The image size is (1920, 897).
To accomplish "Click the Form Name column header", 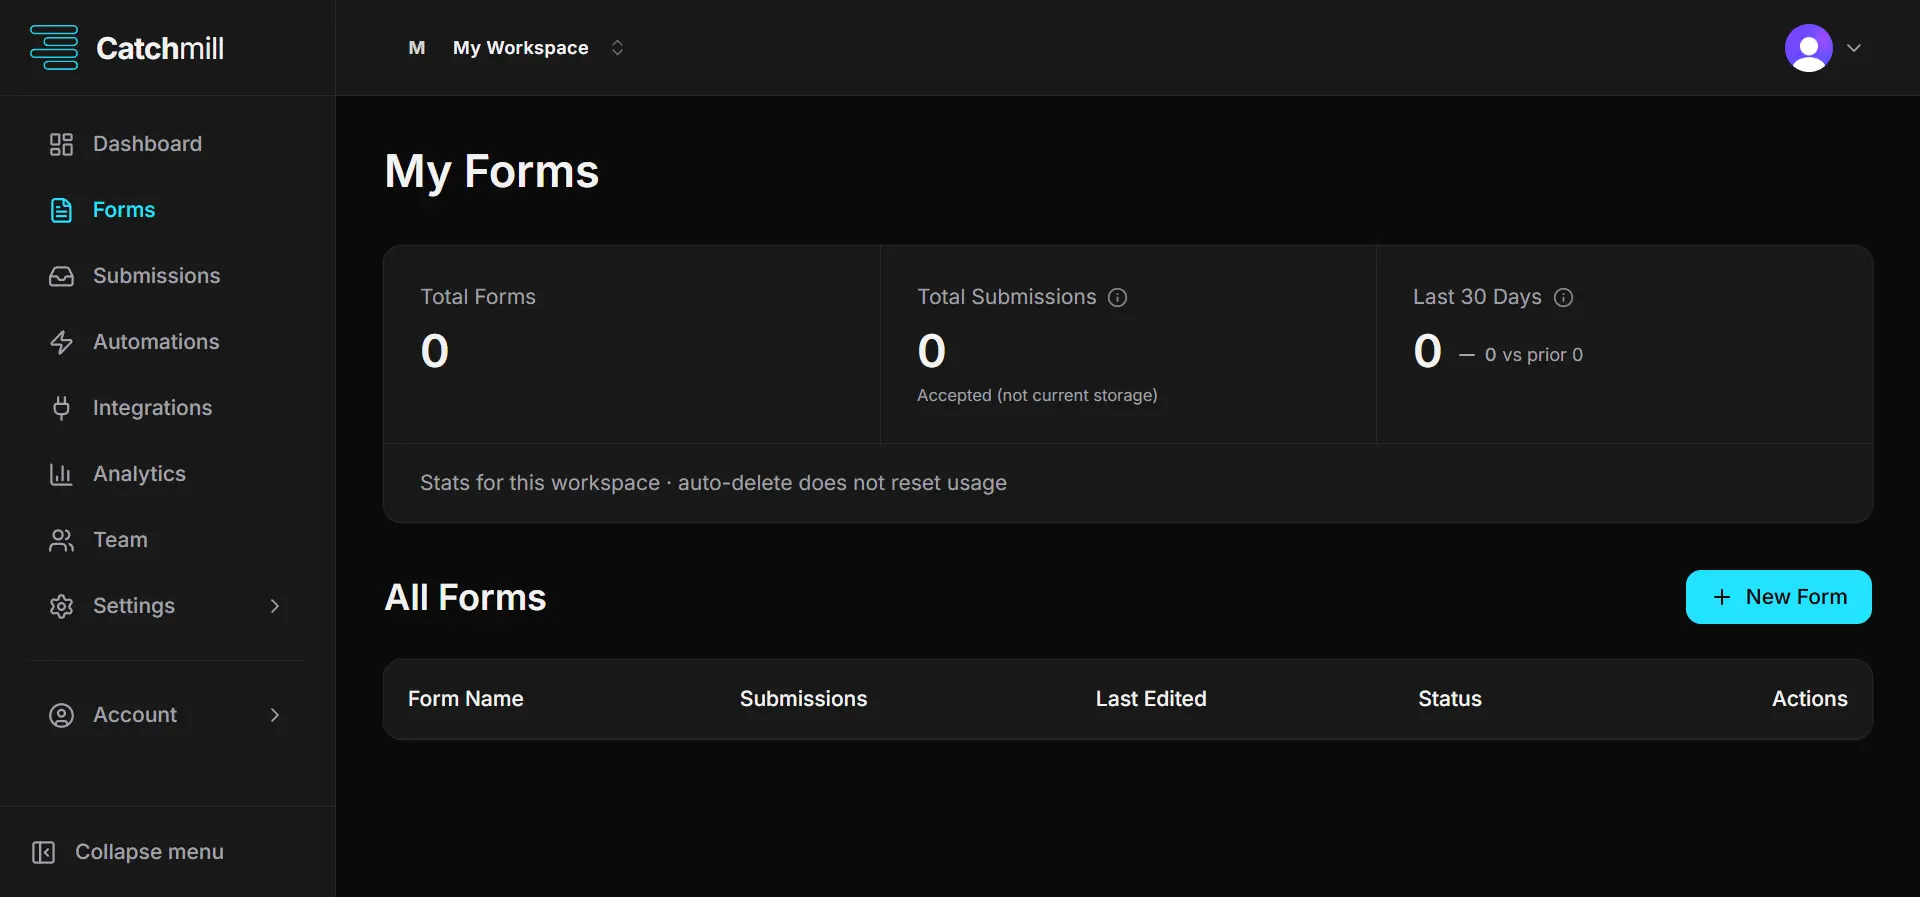I will [x=466, y=699].
